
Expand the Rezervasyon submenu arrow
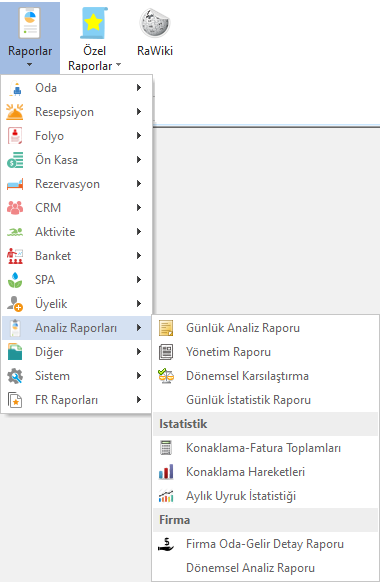(x=139, y=183)
